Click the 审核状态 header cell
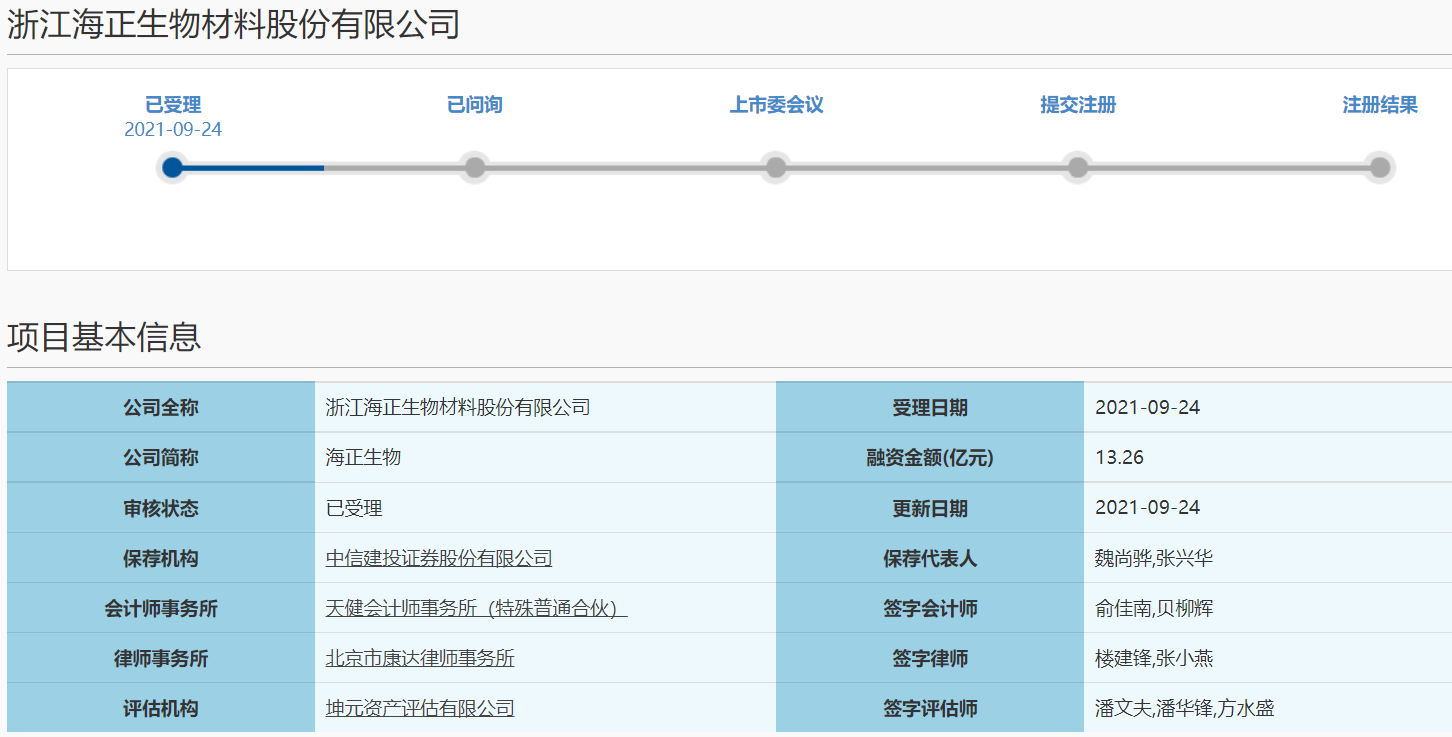The height and width of the screenshot is (737, 1452). [x=161, y=508]
